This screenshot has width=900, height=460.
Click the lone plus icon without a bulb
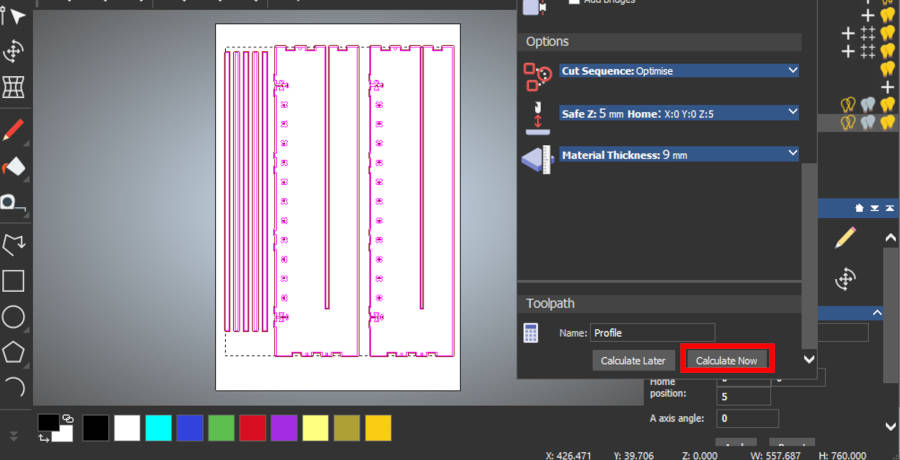[x=887, y=88]
